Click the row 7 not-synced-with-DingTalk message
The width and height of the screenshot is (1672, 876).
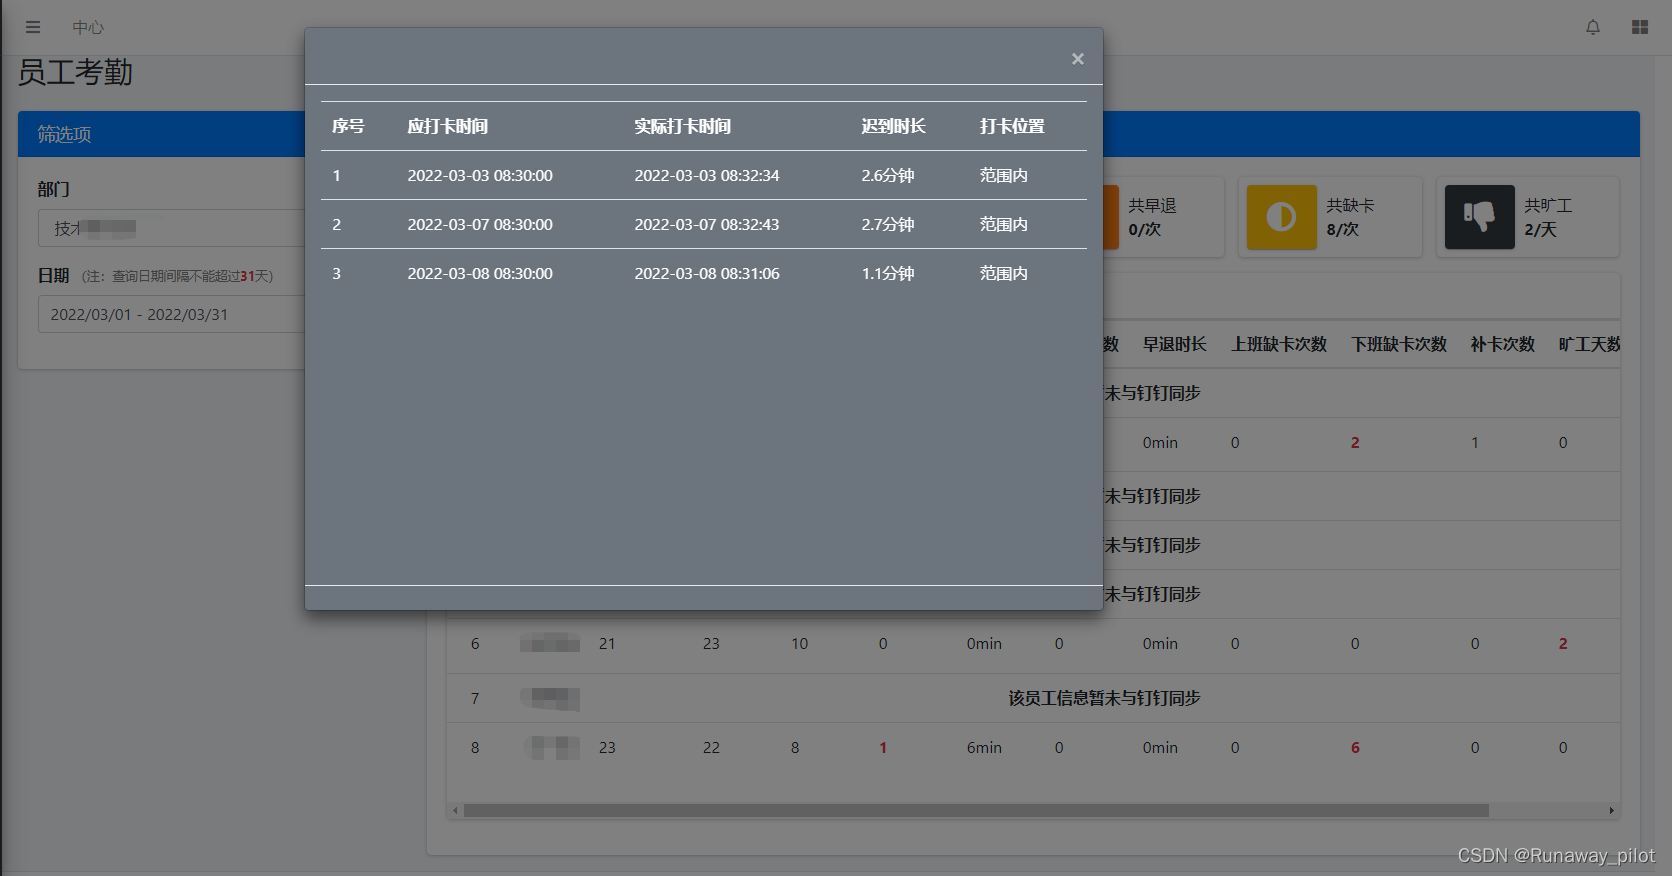1104,698
